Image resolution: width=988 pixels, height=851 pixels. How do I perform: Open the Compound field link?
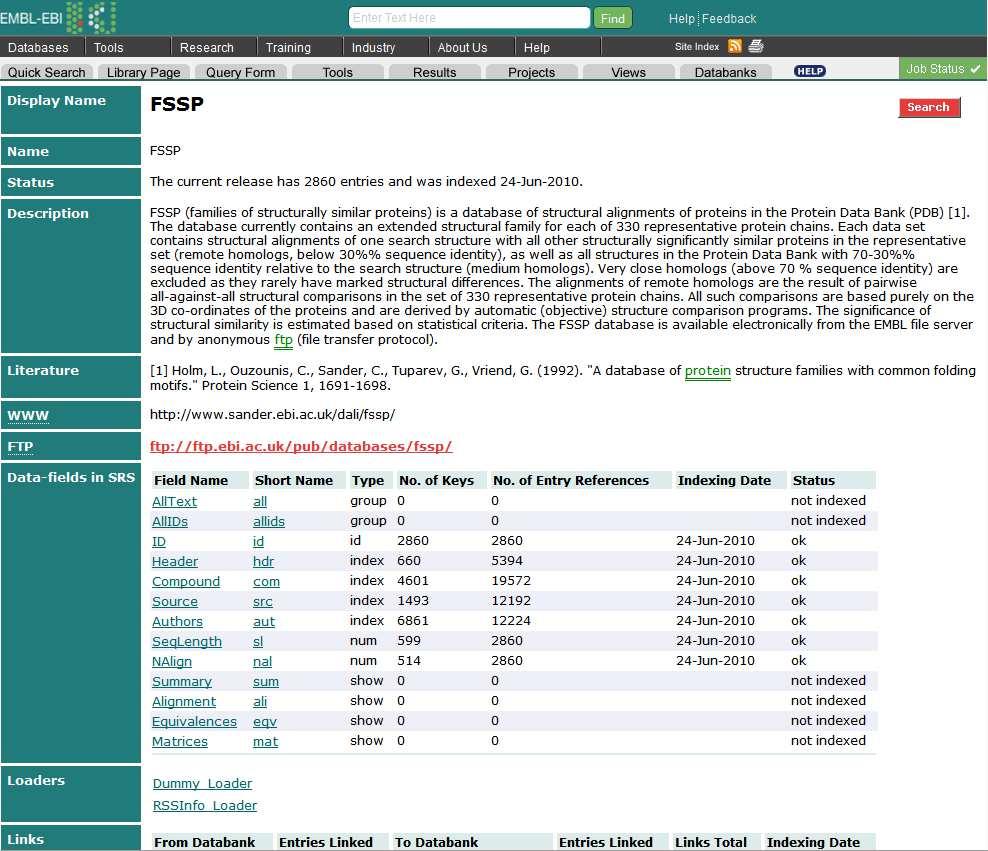coord(186,581)
